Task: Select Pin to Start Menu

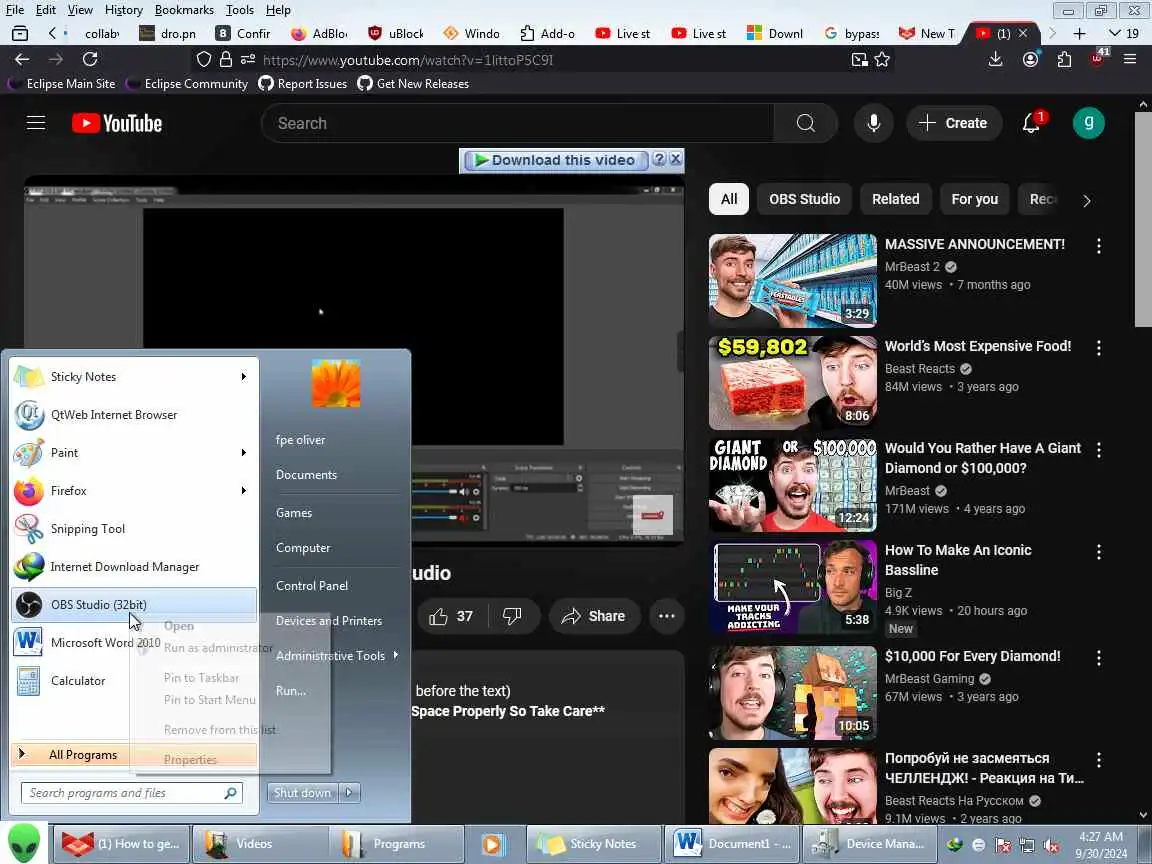Action: [x=209, y=700]
